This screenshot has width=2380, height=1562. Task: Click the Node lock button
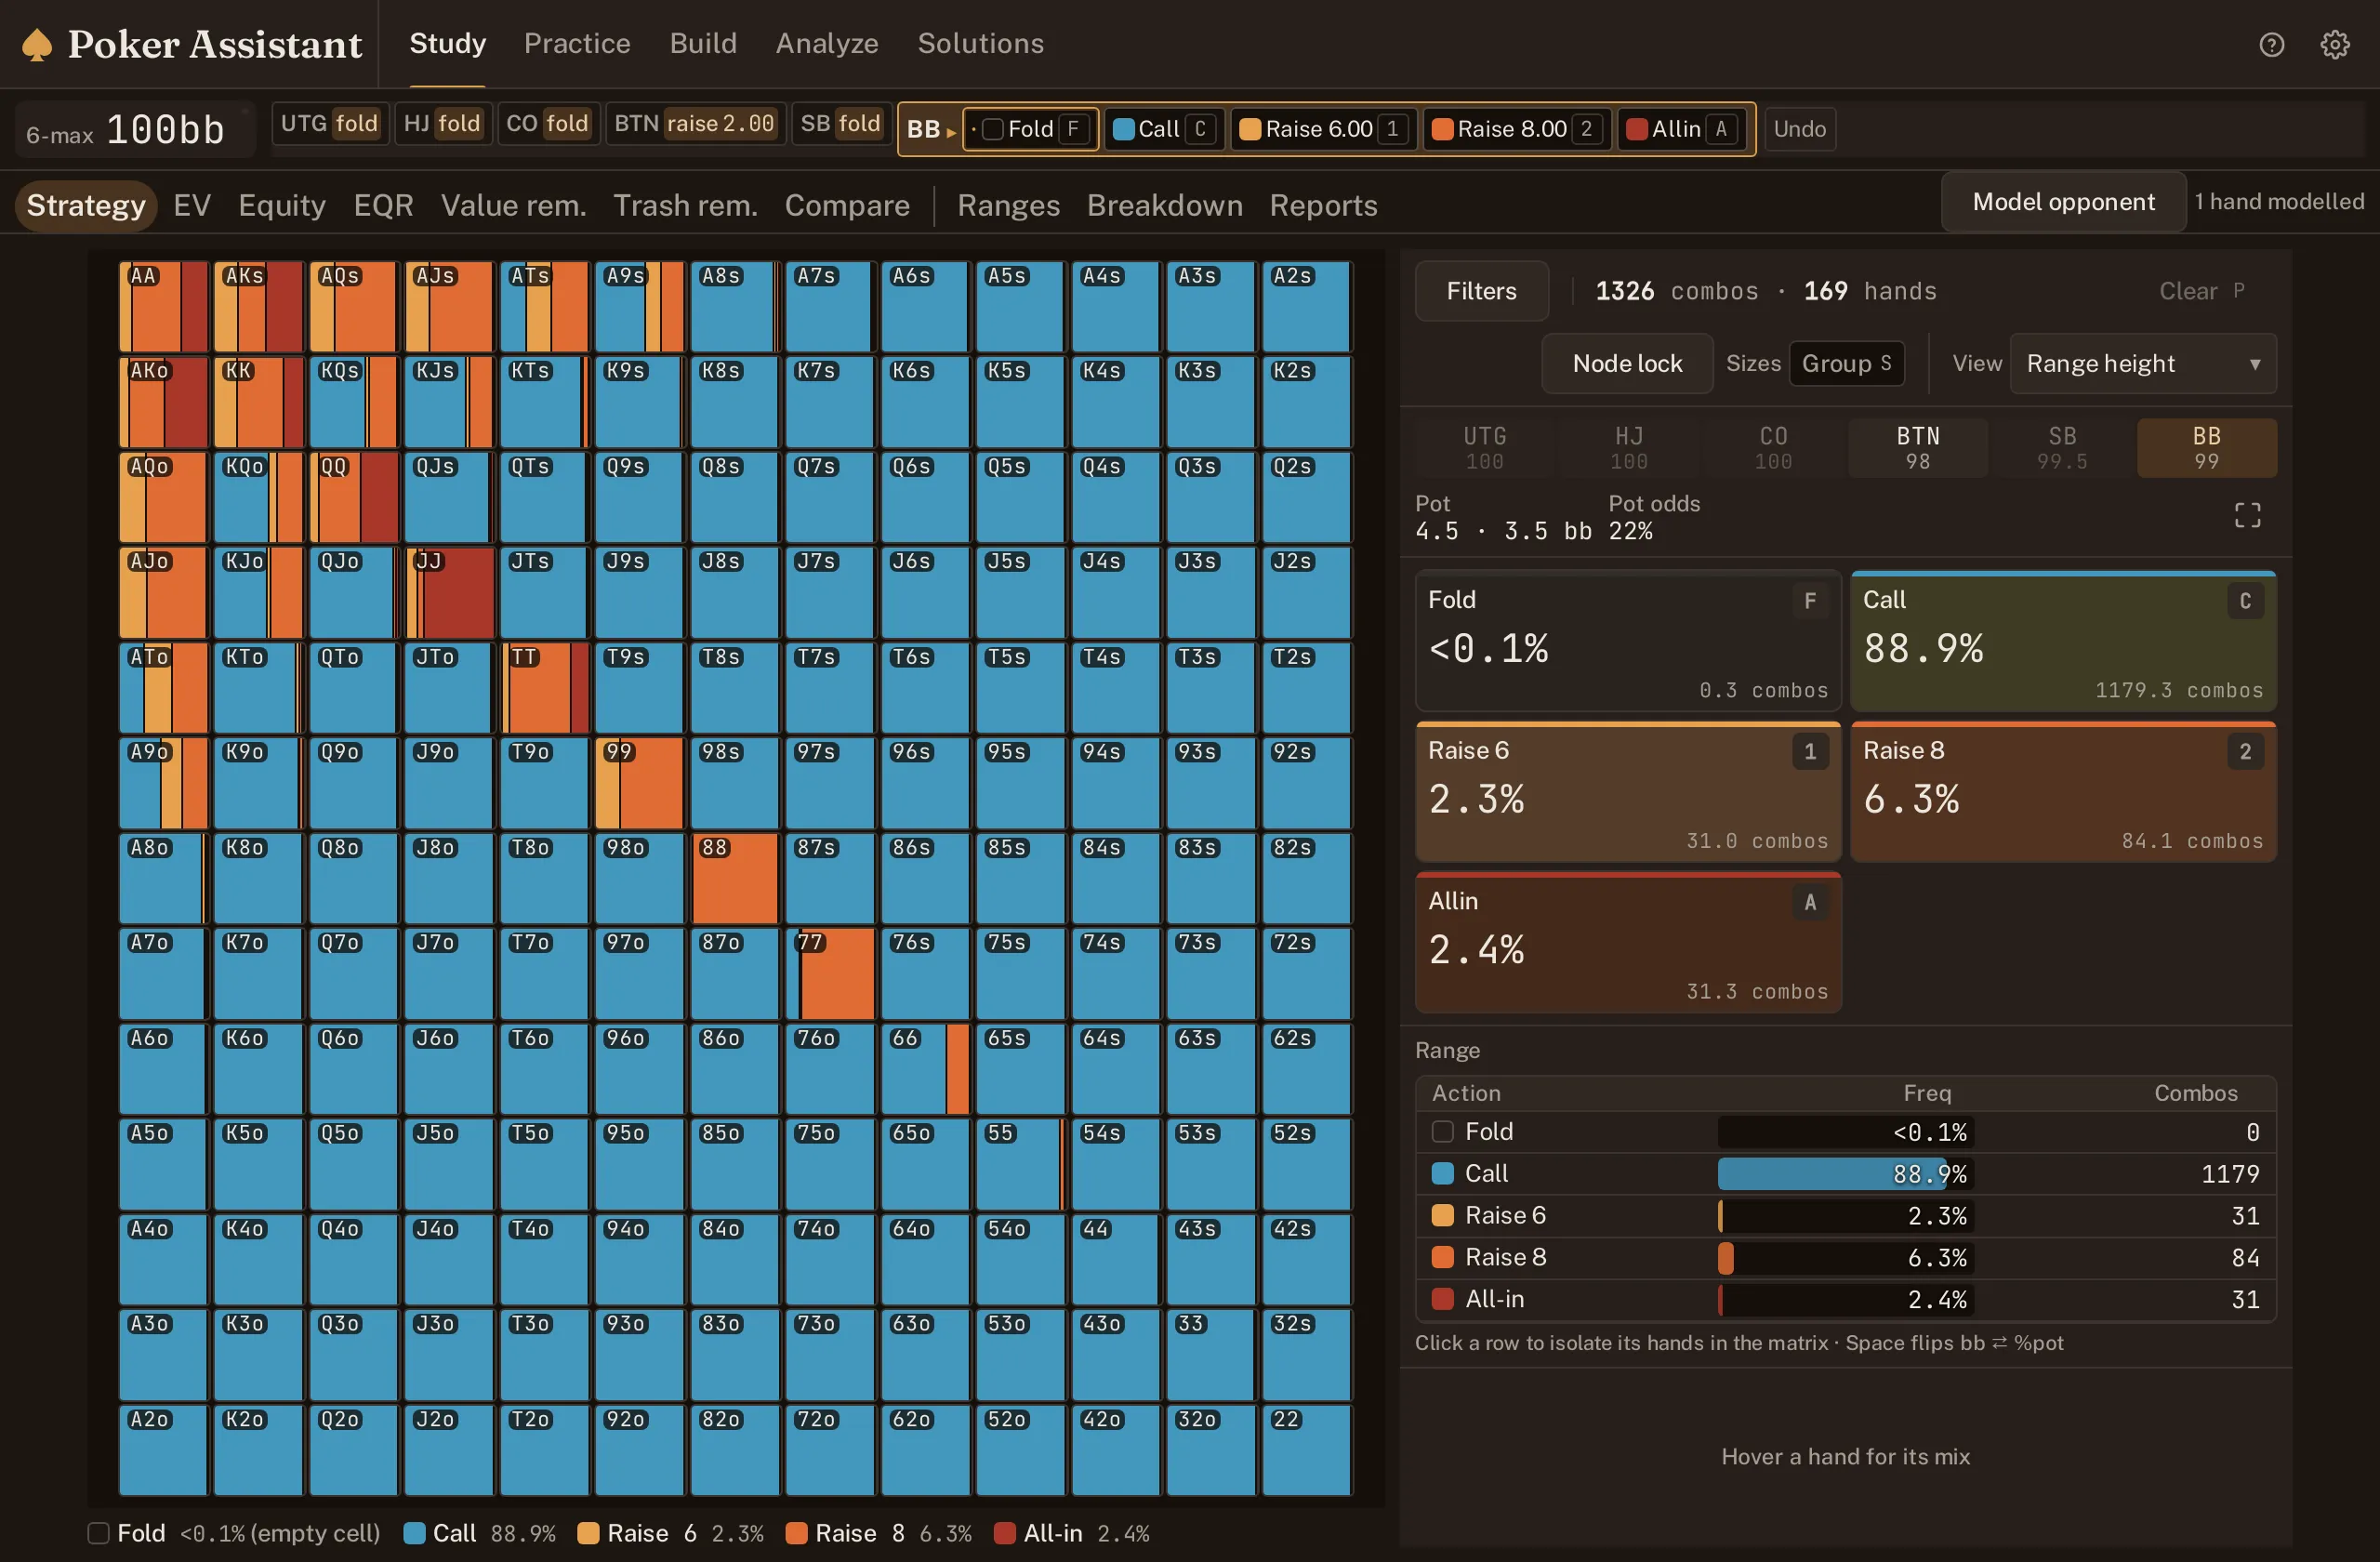(1627, 363)
